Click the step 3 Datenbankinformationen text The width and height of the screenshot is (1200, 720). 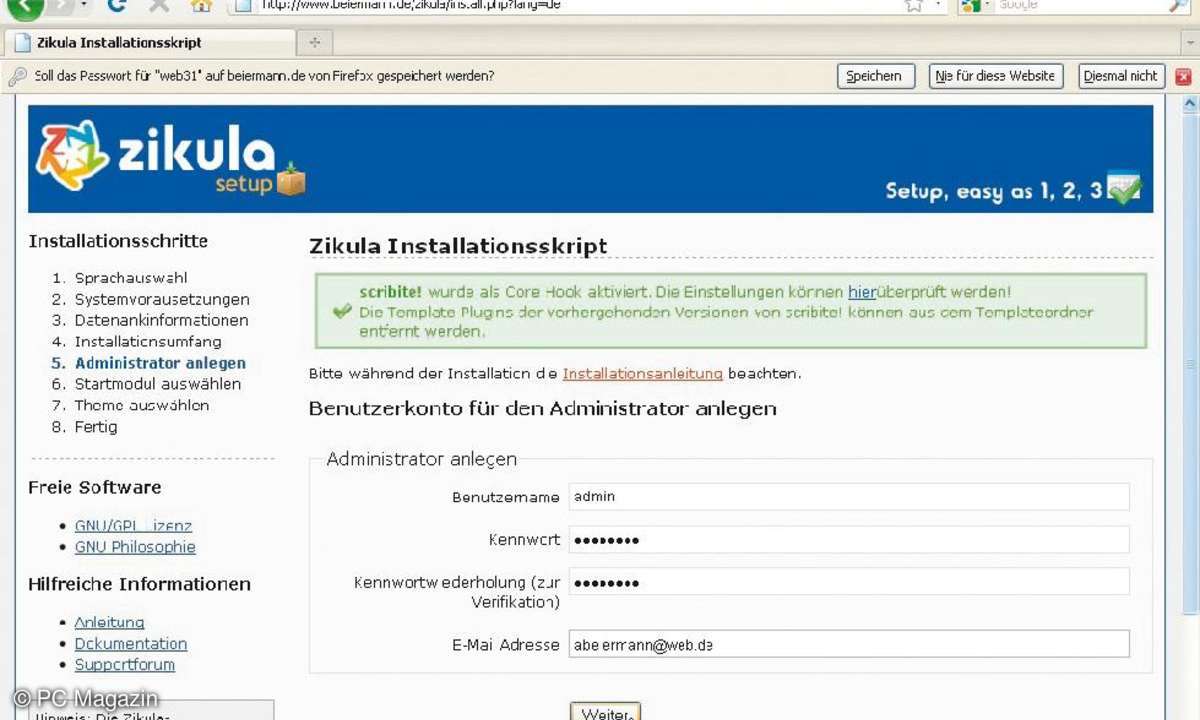(161, 321)
